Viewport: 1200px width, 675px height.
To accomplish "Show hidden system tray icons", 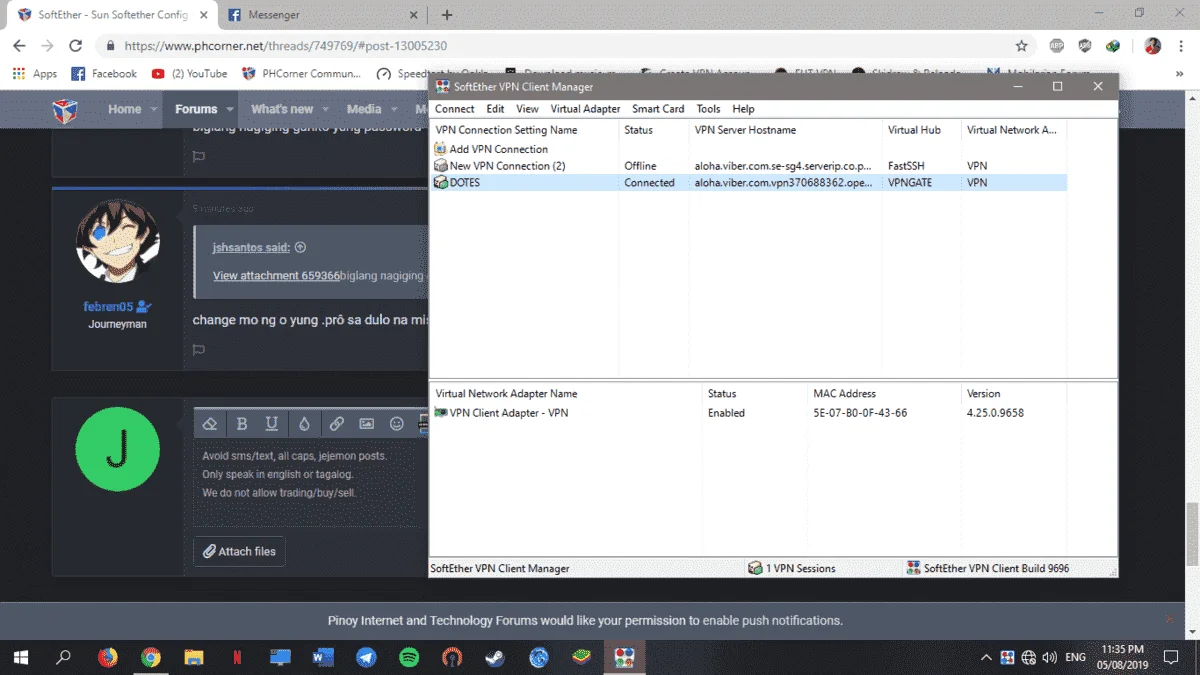I will pyautogui.click(x=986, y=657).
